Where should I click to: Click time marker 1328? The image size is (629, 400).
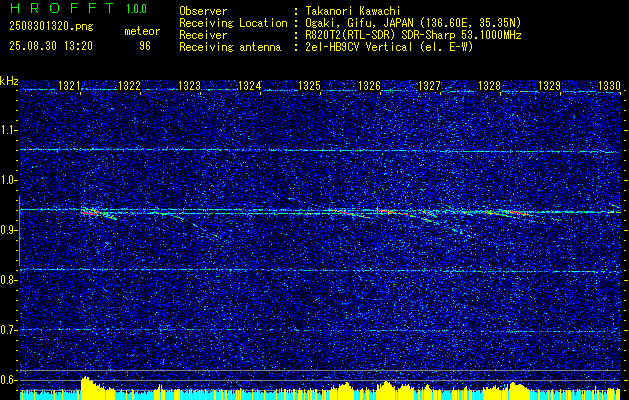[x=489, y=85]
